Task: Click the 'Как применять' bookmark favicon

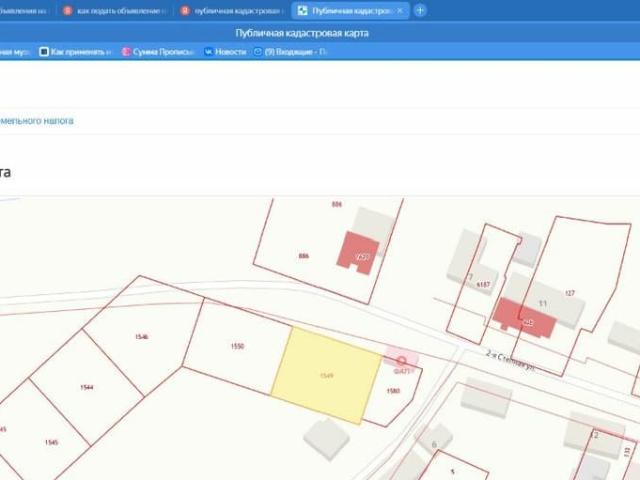Action: [44, 52]
